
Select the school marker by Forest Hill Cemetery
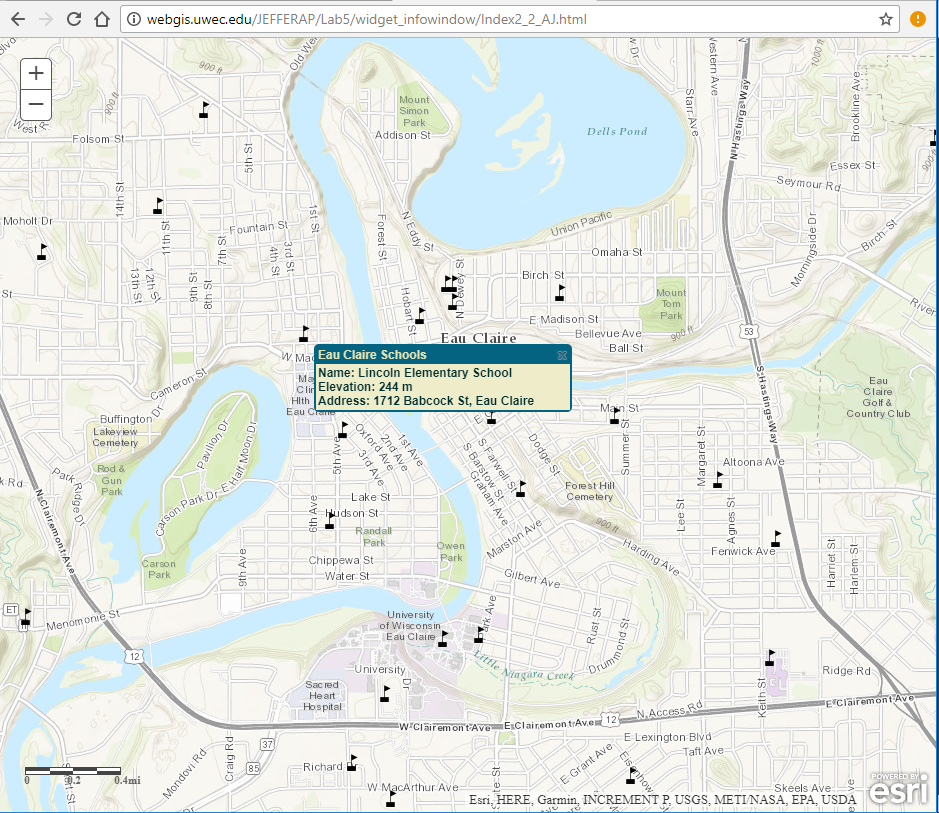tap(521, 489)
